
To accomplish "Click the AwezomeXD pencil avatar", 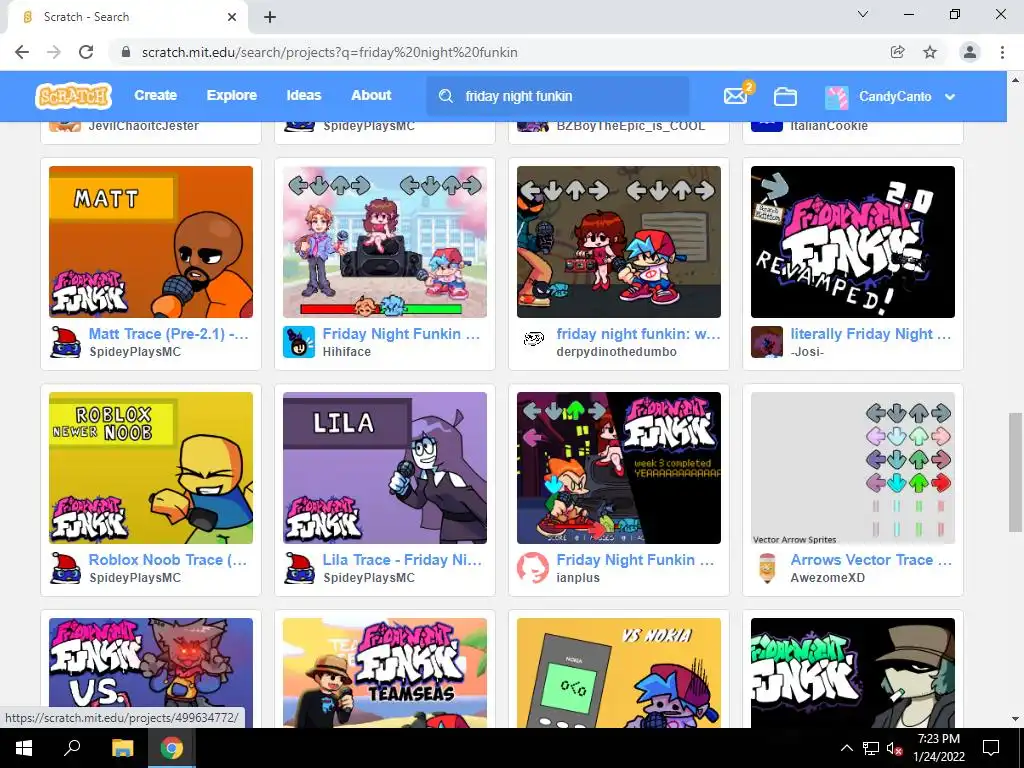I will click(767, 568).
